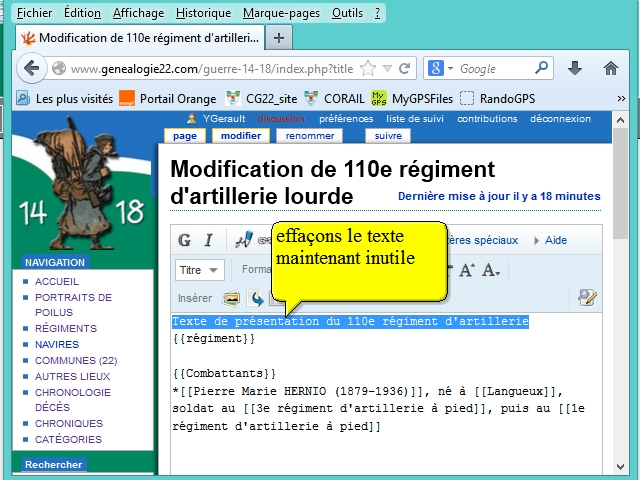Switch to the renommer tab
This screenshot has height=480, width=640.
coord(310,136)
